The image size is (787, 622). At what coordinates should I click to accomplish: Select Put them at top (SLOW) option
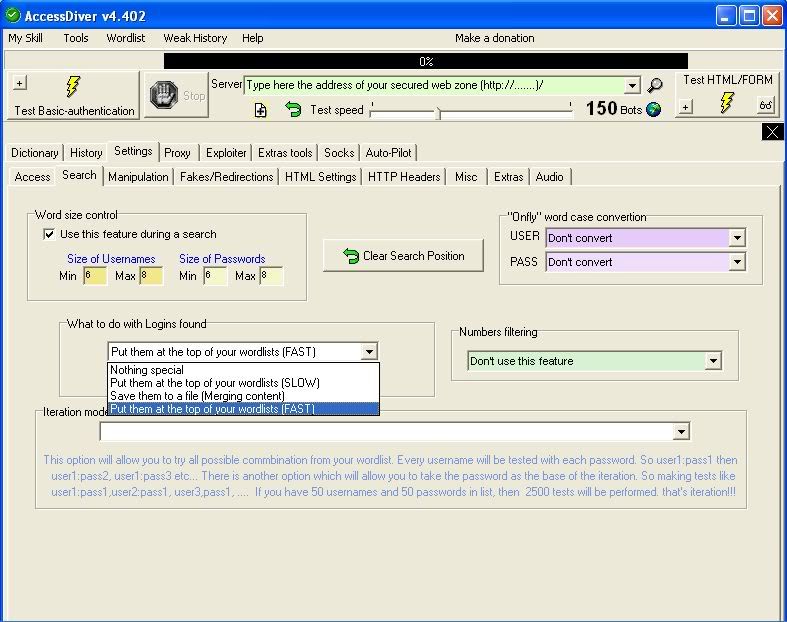(x=243, y=383)
